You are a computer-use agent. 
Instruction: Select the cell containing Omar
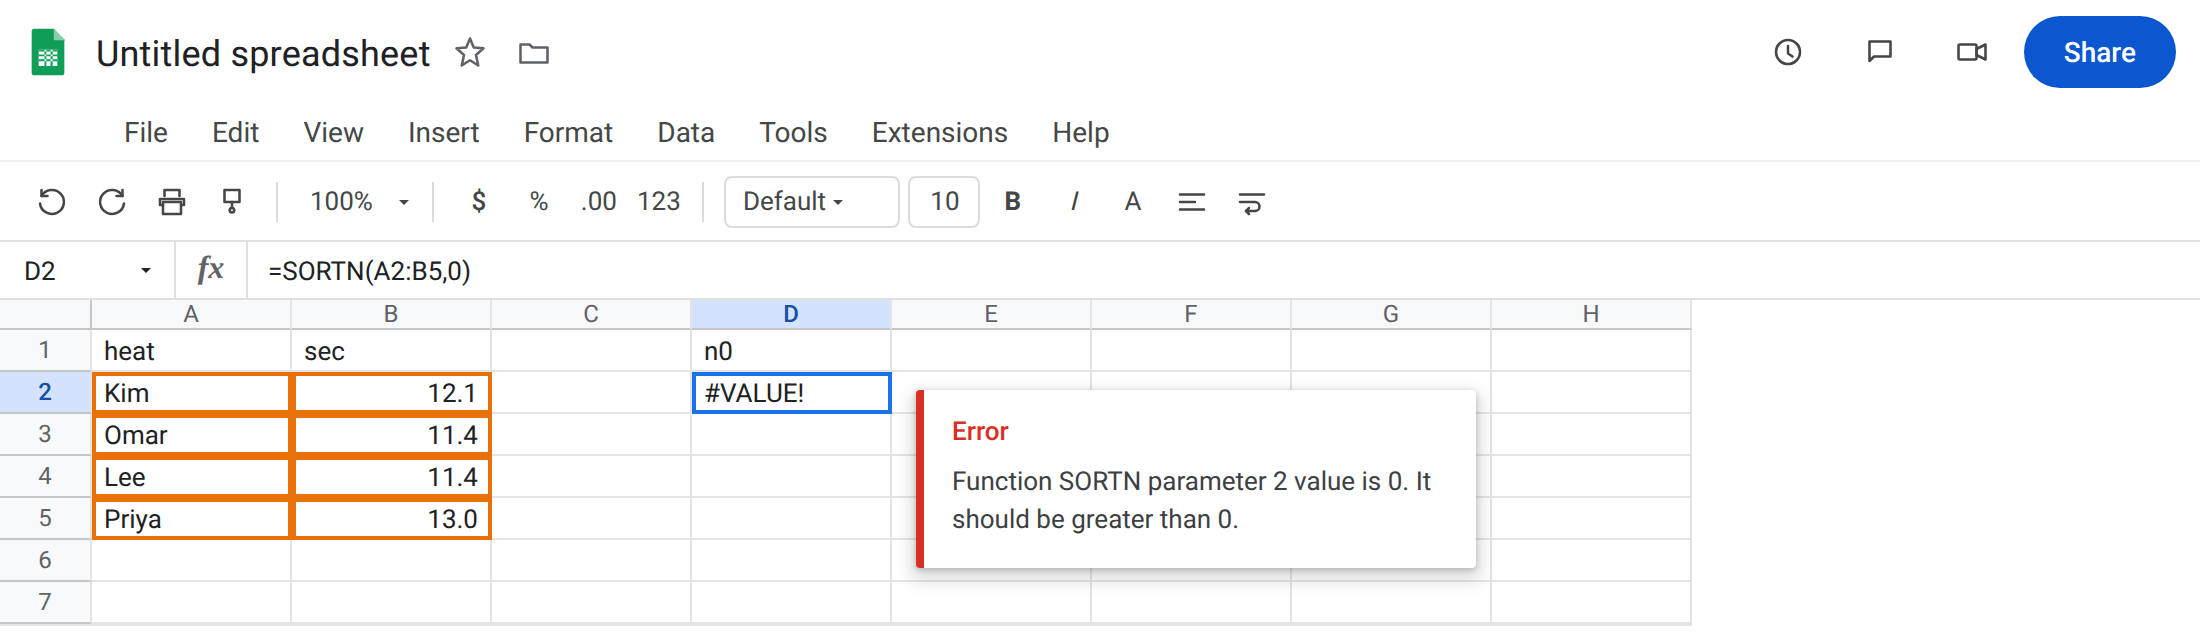click(x=191, y=435)
